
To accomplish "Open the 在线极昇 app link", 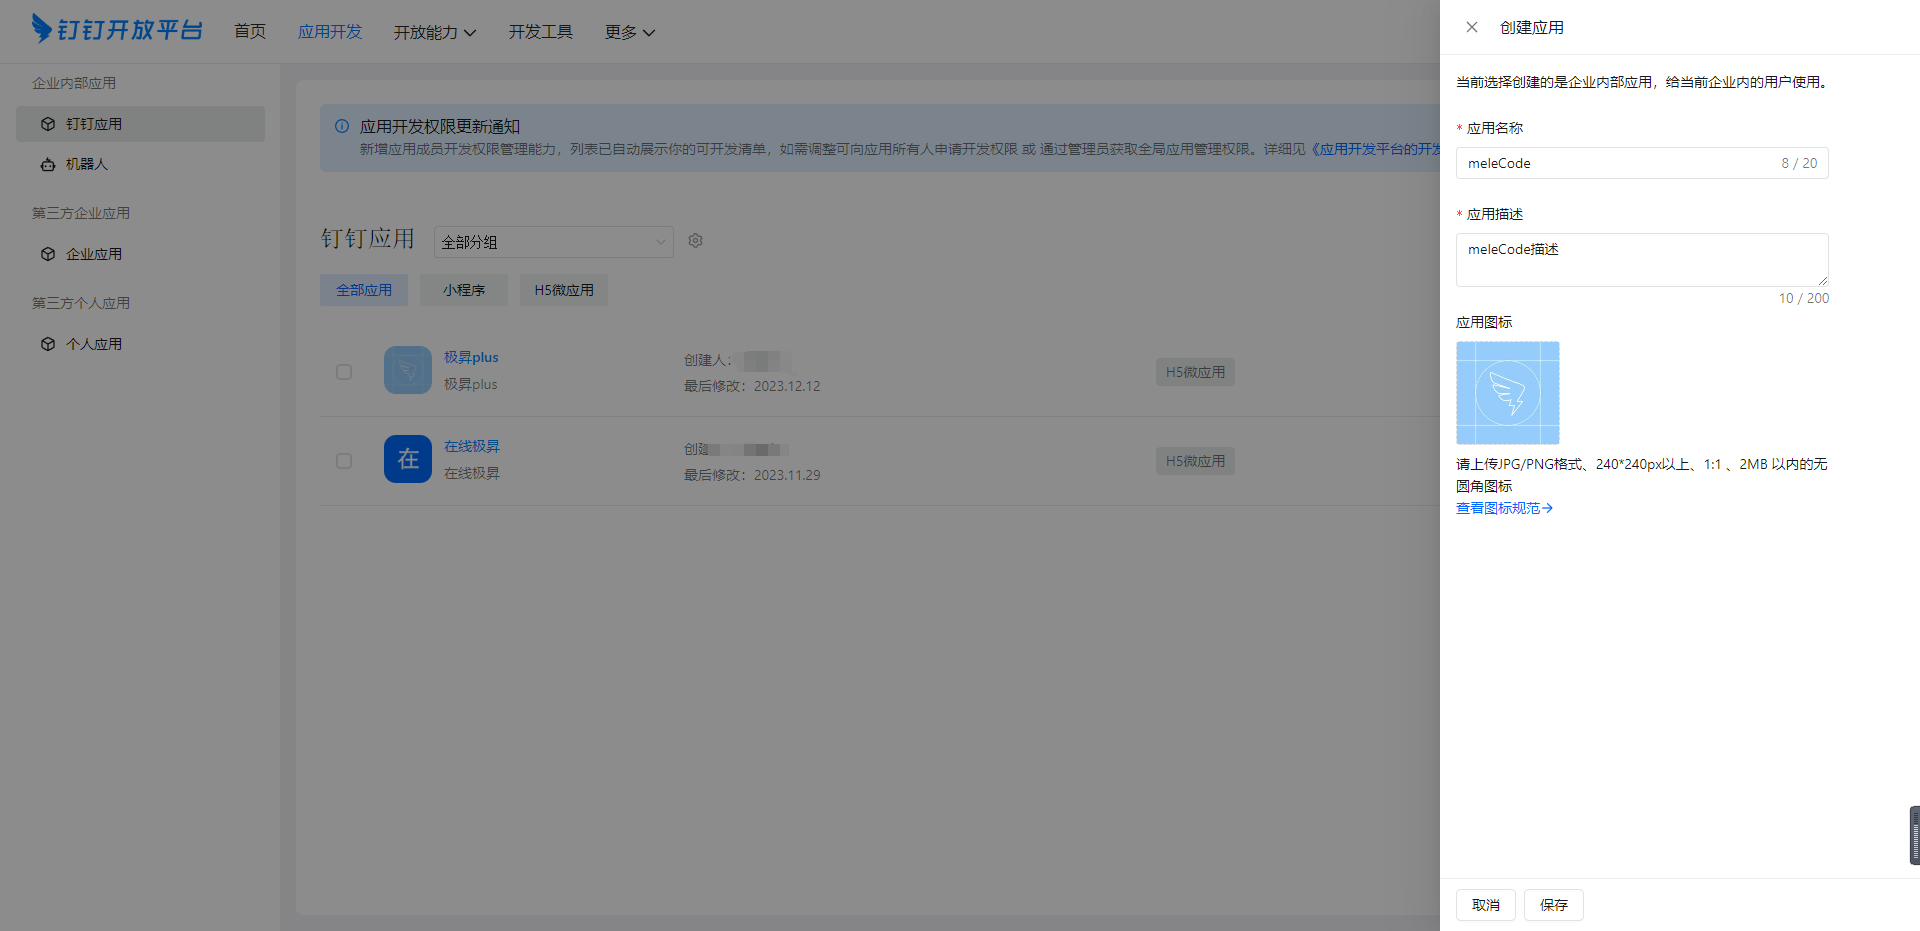I will [472, 446].
